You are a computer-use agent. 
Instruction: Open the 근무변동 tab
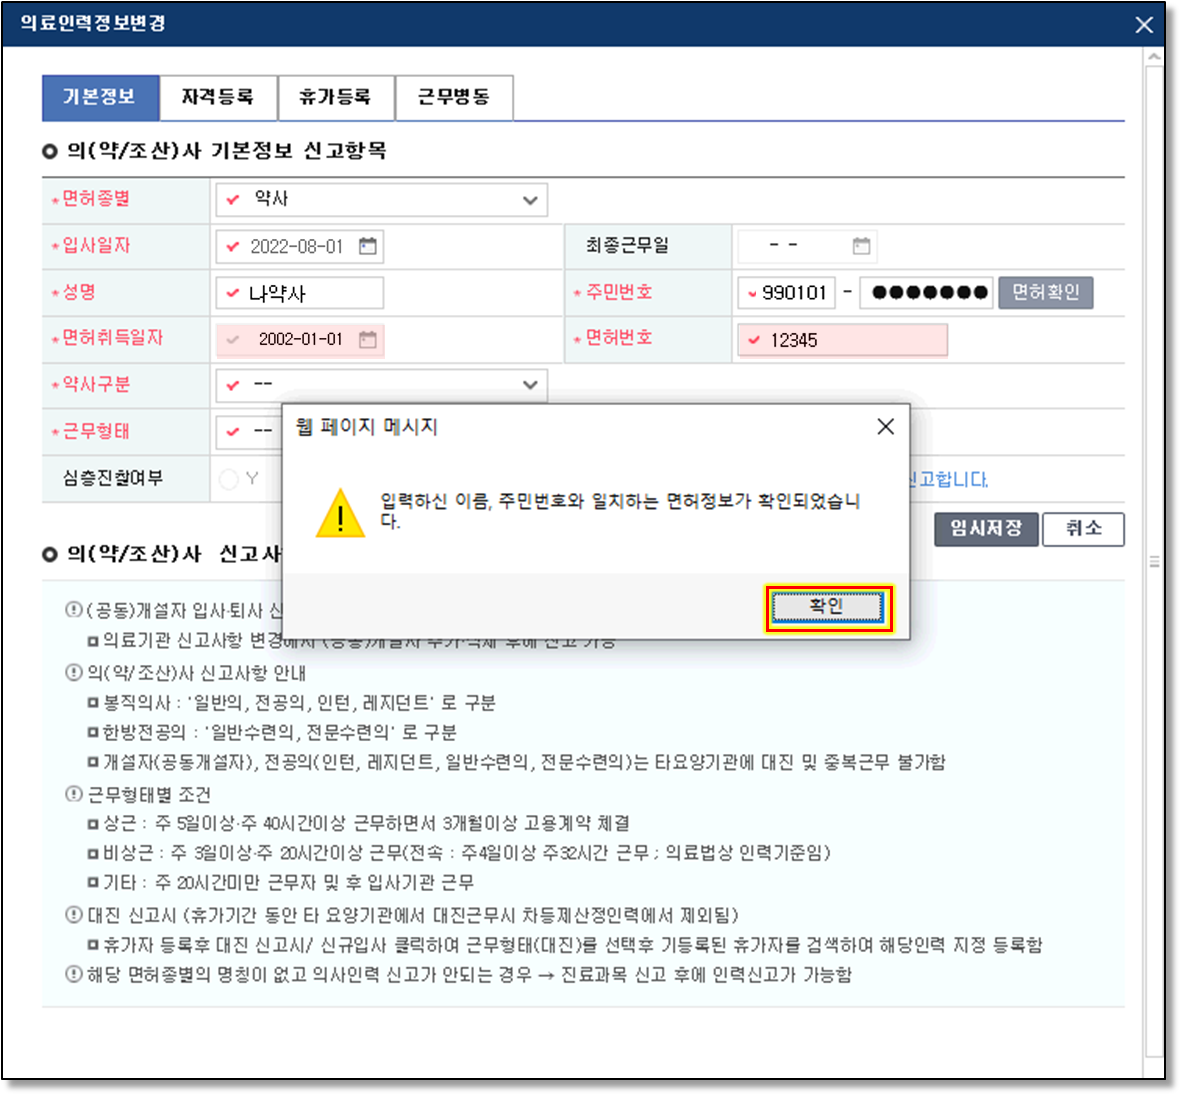[453, 97]
